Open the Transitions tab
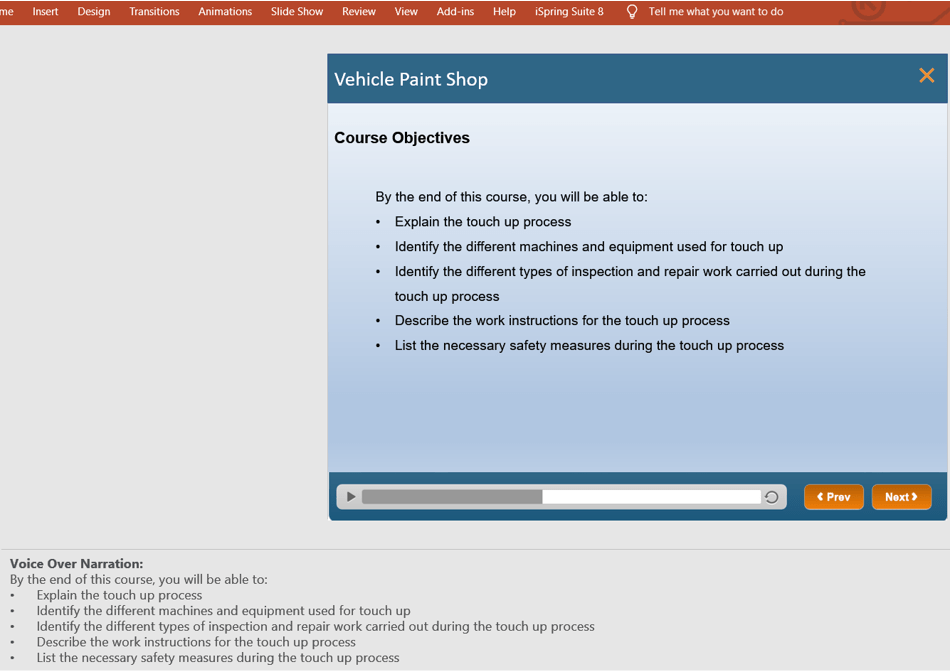Viewport: 950px width, 671px height. pos(154,12)
